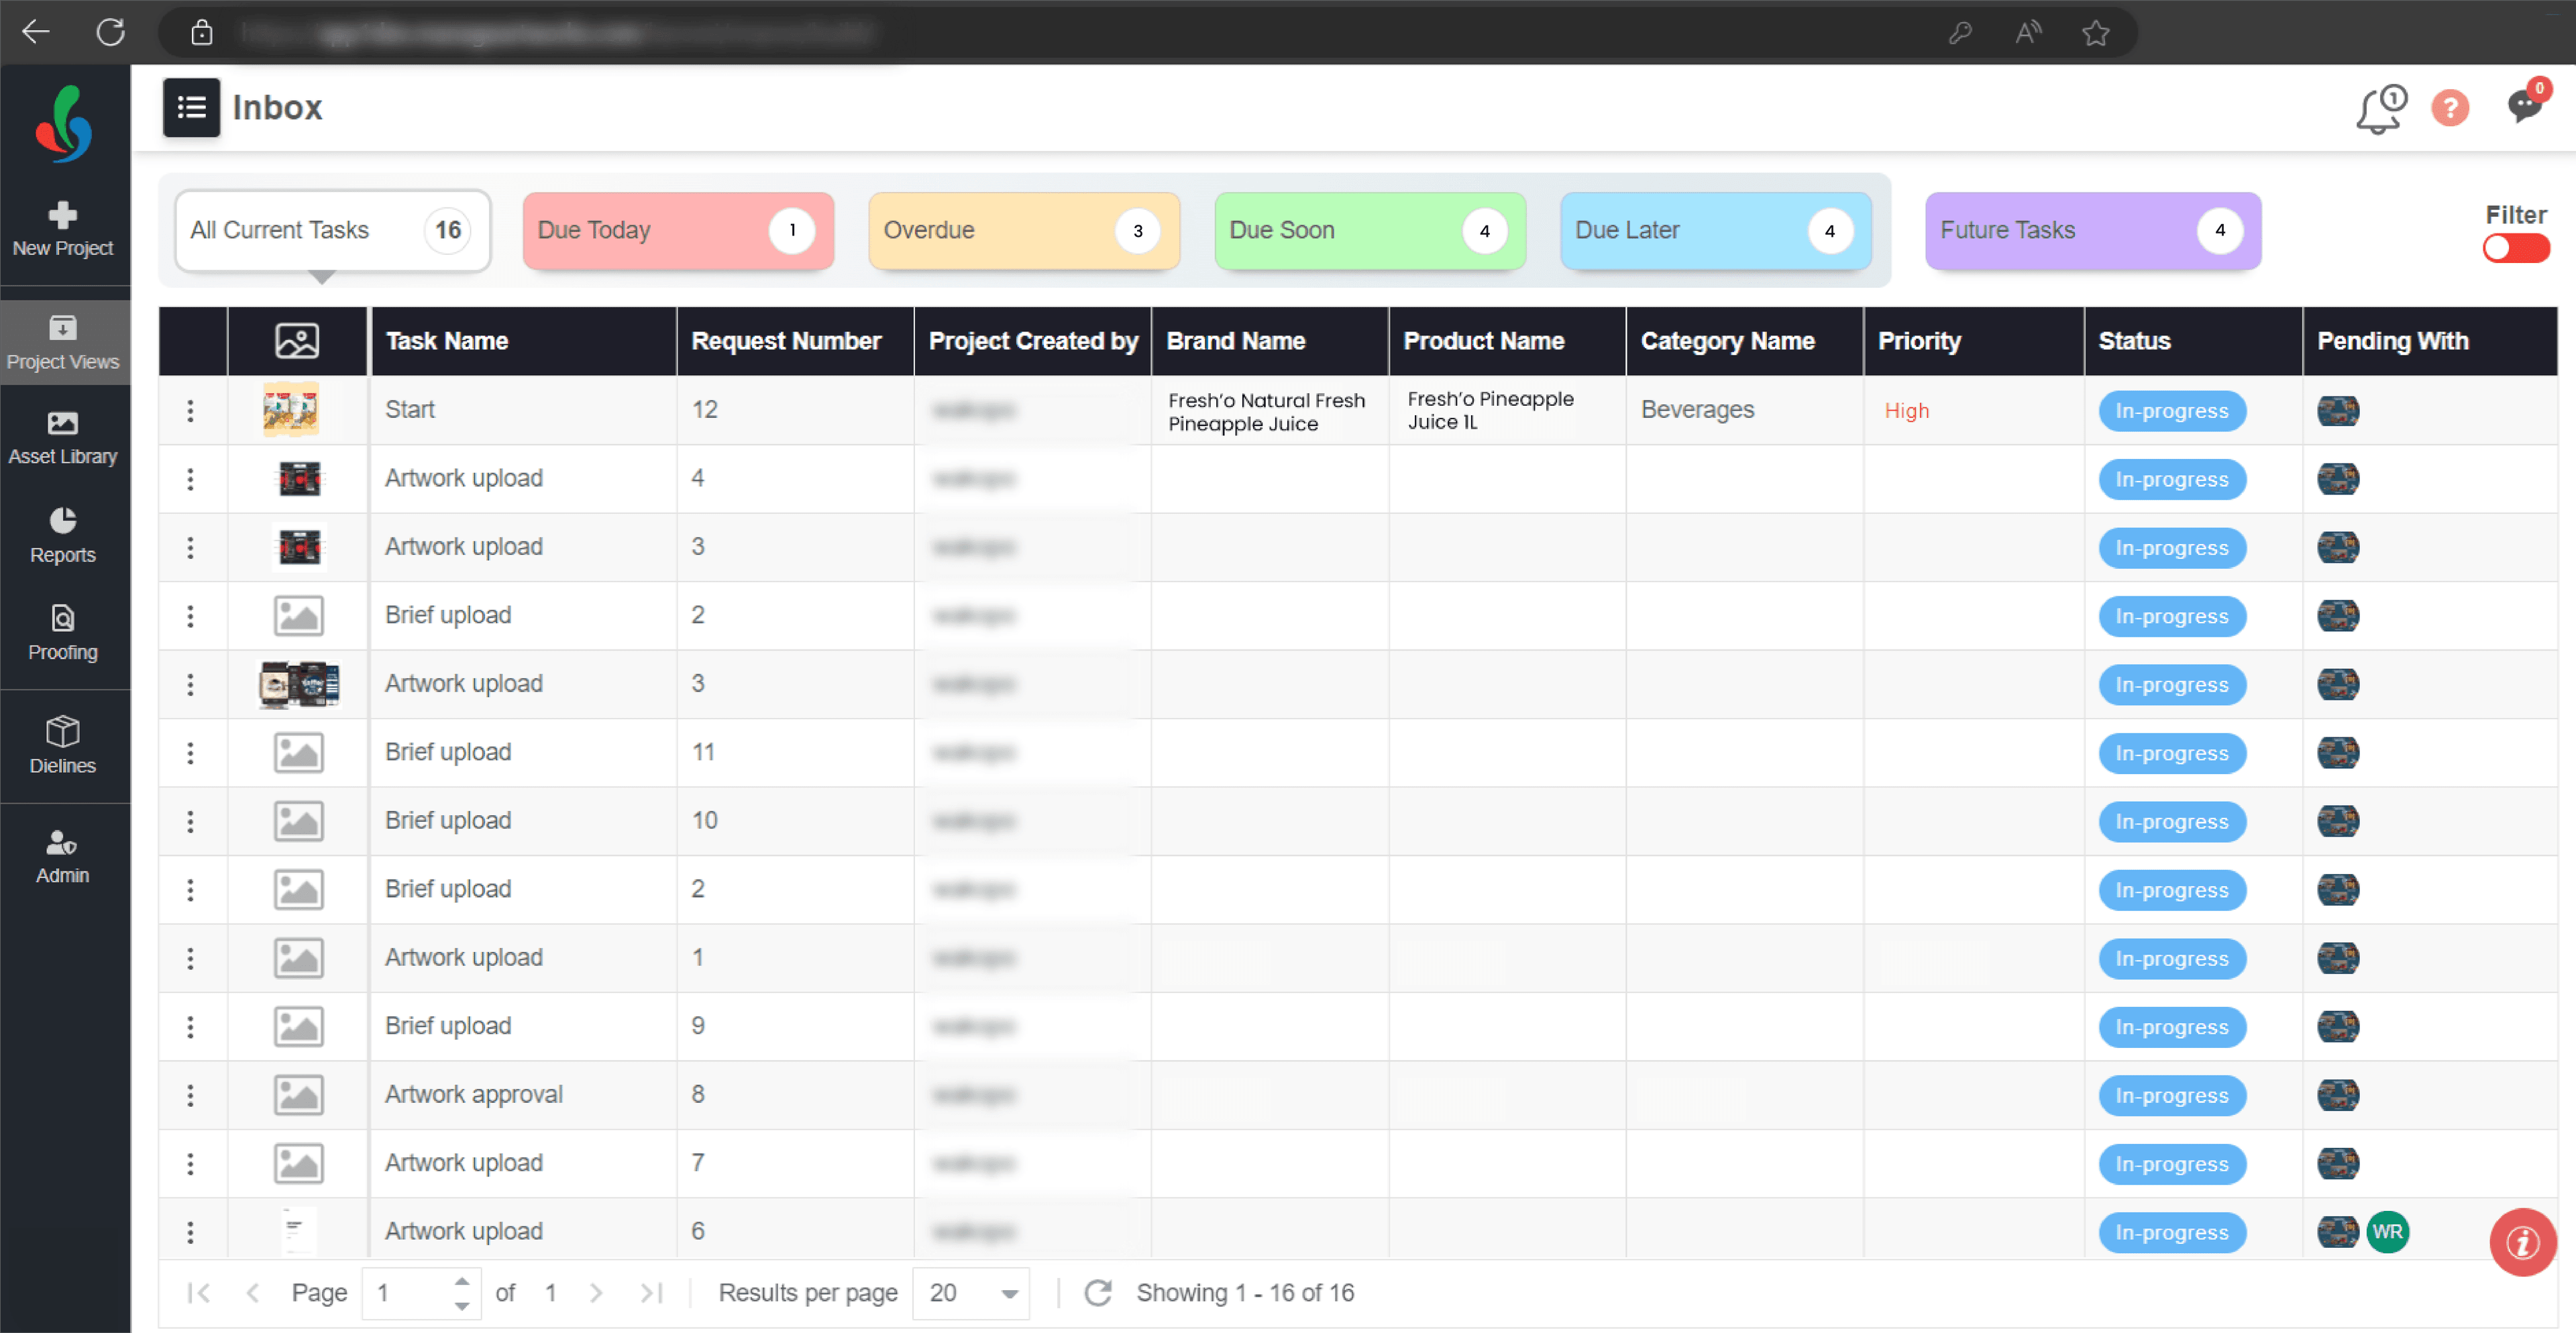Viewport: 2576px width, 1333px height.
Task: Select the Due Today tab
Action: (678, 230)
